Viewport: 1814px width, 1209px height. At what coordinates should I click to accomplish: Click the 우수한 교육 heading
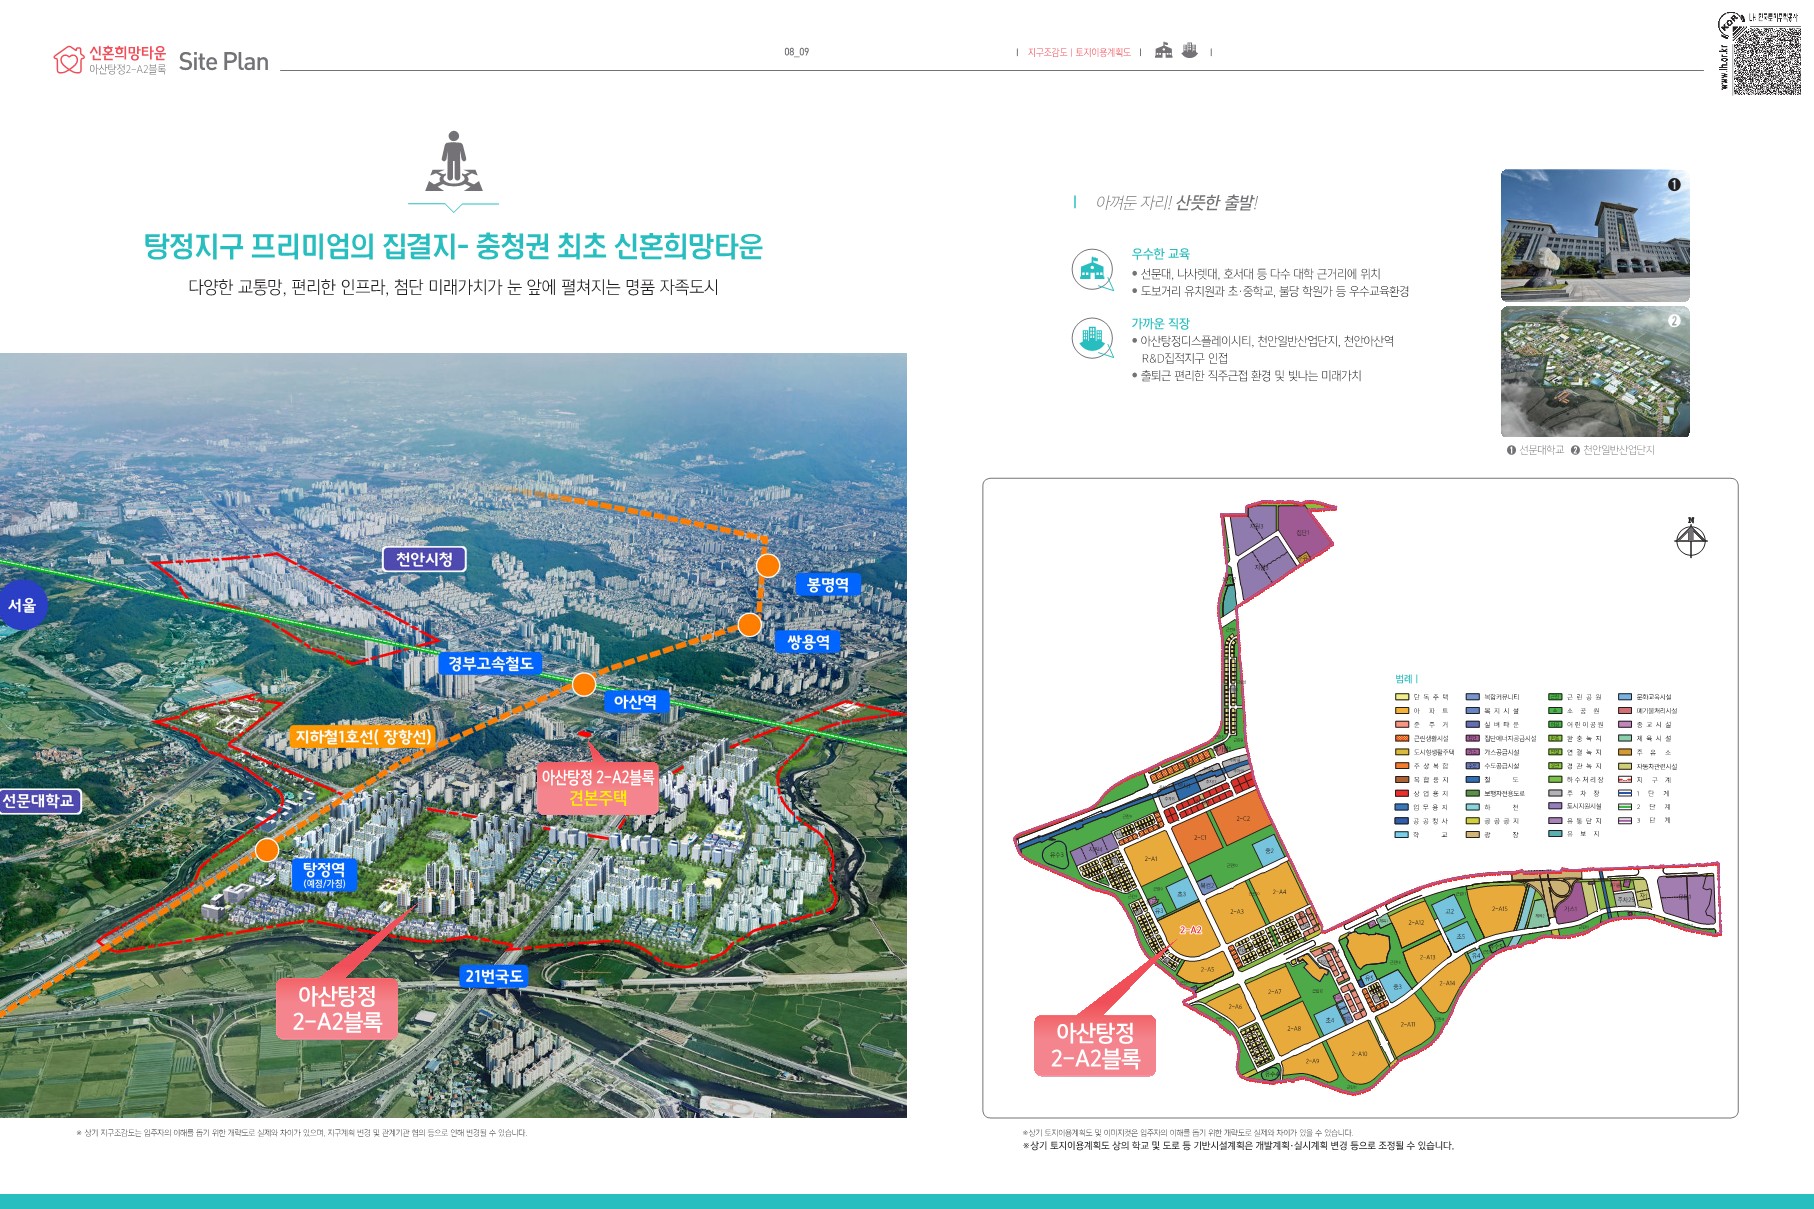pos(1160,254)
